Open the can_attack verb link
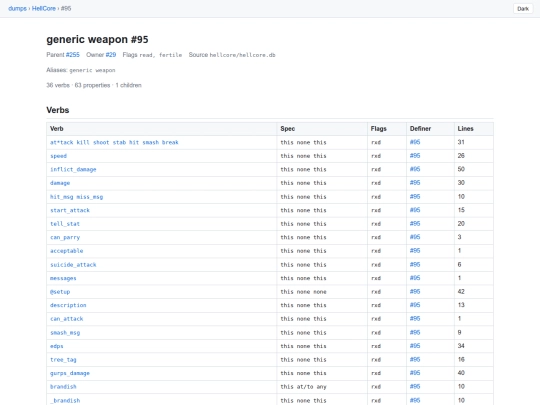This screenshot has width=540, height=405. (66, 319)
